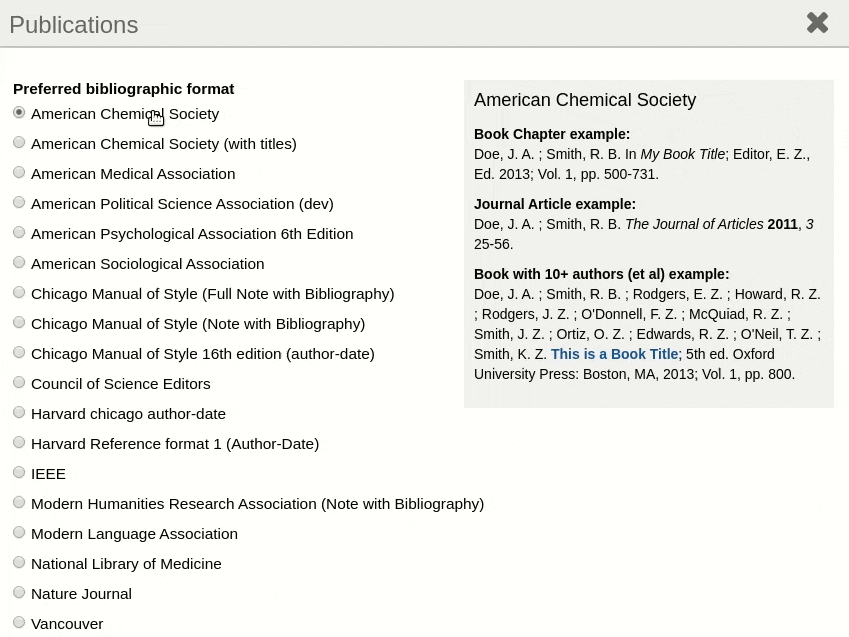Select Modern Language Association option
Image resolution: width=849 pixels, height=637 pixels.
click(x=19, y=532)
